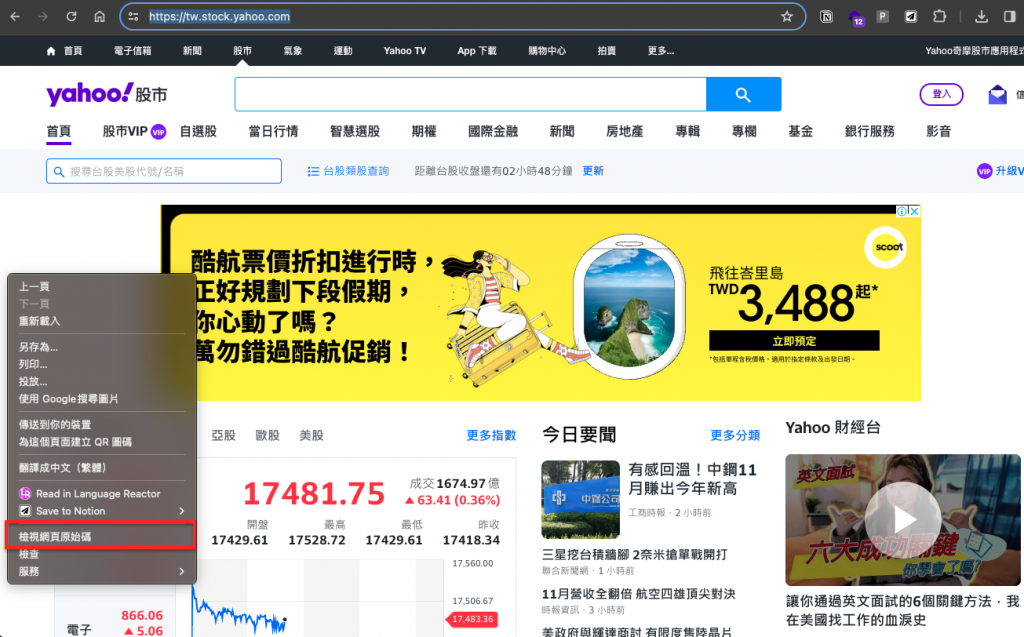Select 檢視網頁原始碼 in context menu

[101, 536]
